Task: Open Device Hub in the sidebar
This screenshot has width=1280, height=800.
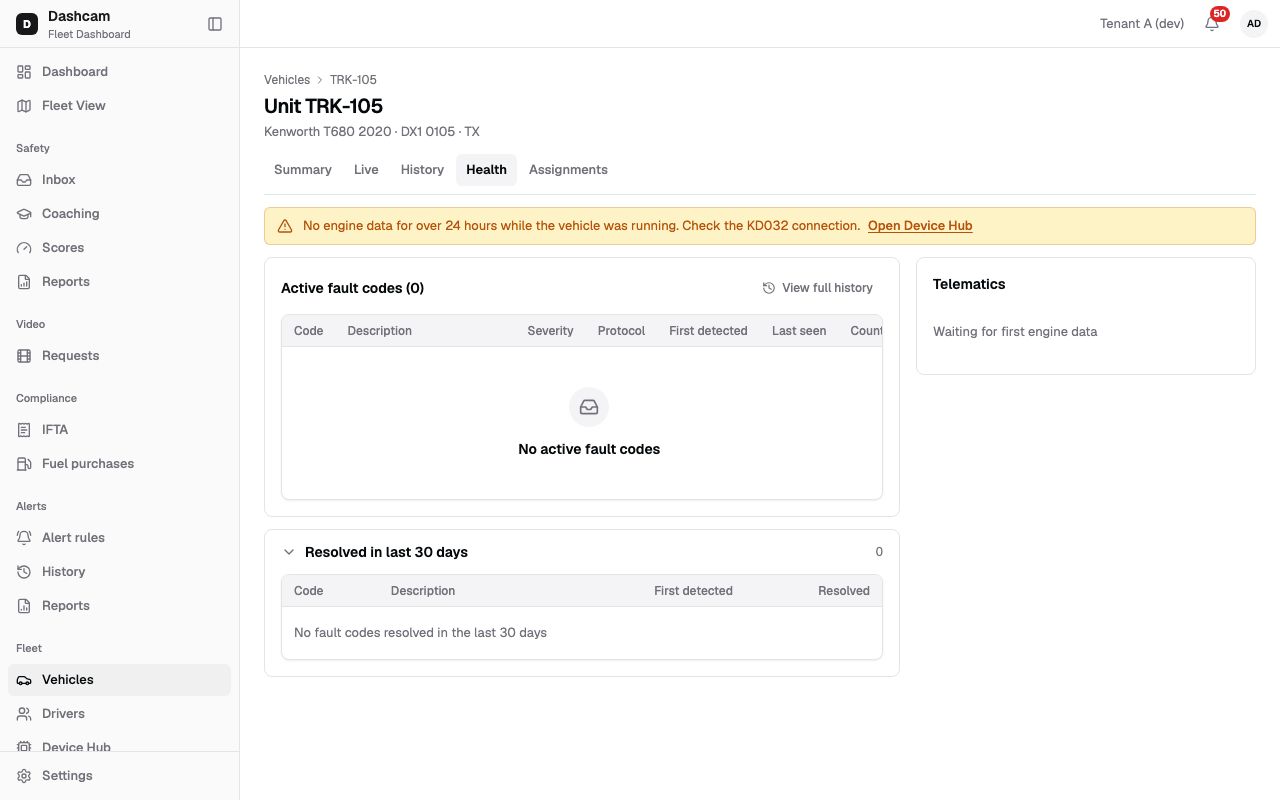Action: click(119, 746)
